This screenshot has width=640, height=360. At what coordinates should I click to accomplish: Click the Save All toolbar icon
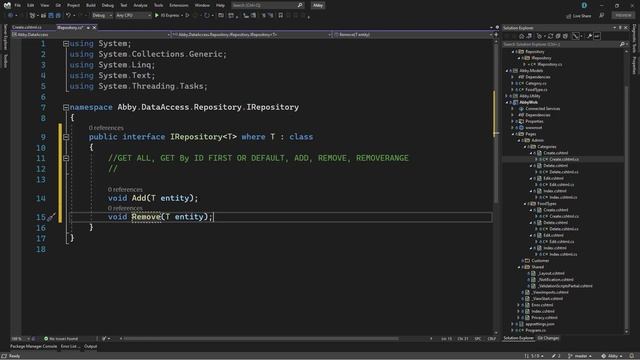[x=58, y=16]
